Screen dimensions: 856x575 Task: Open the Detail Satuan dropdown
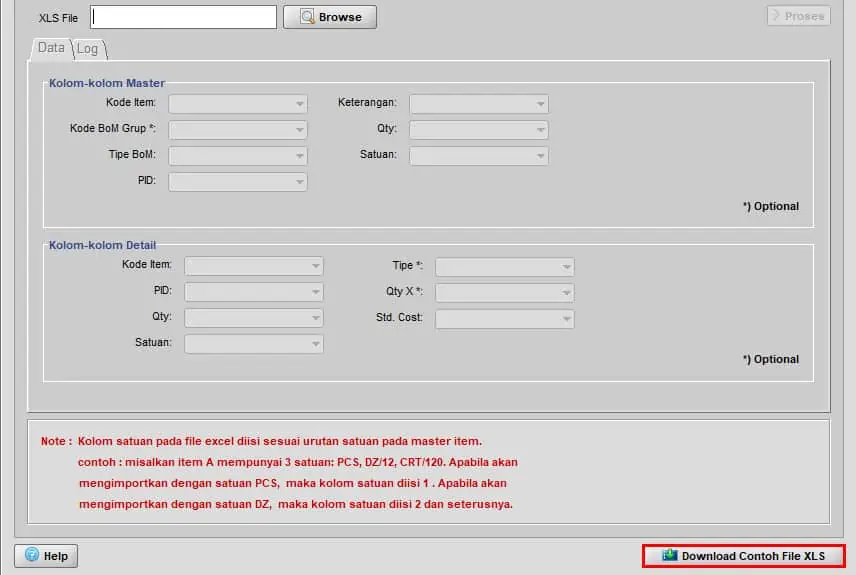coord(254,343)
